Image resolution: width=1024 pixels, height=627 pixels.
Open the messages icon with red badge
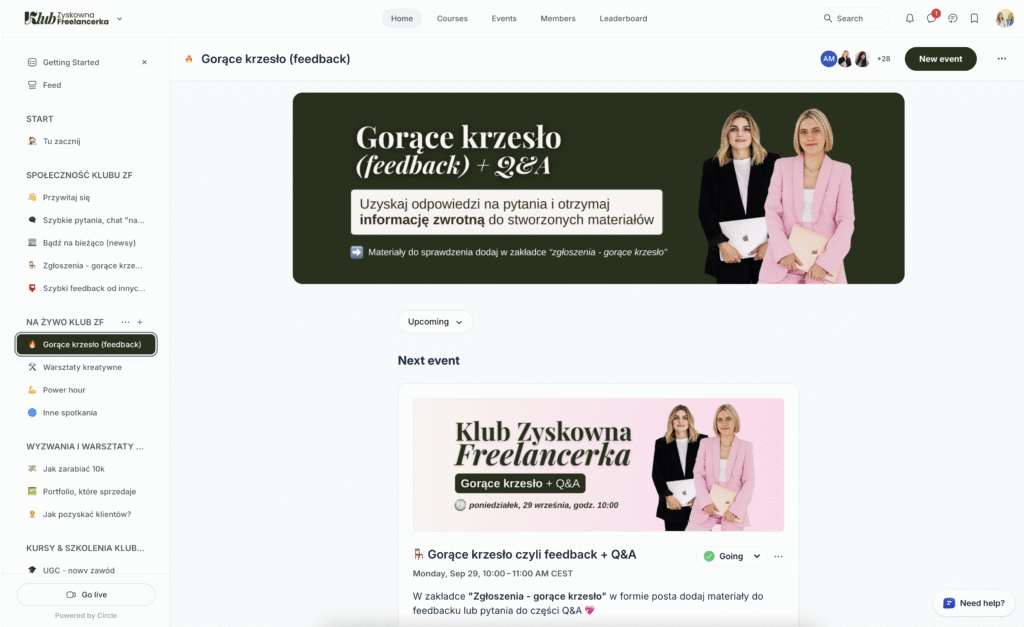(x=931, y=18)
